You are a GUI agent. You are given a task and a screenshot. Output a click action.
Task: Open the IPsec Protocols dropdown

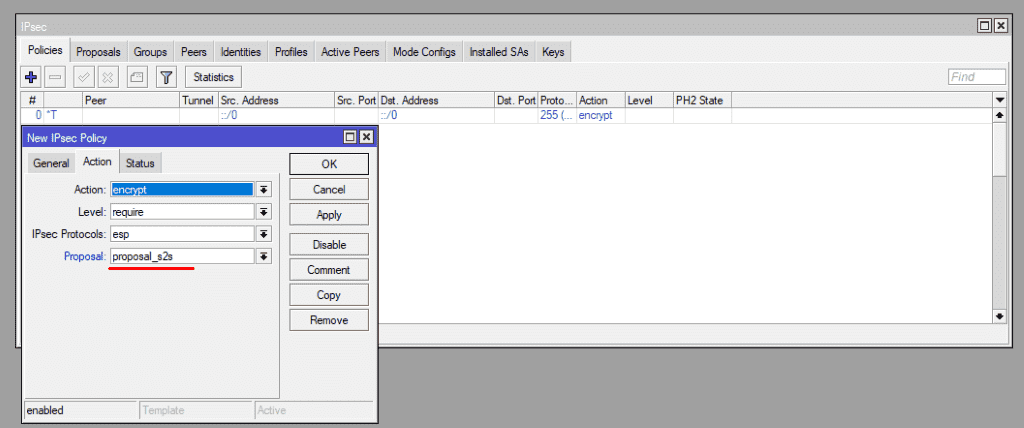(264, 234)
